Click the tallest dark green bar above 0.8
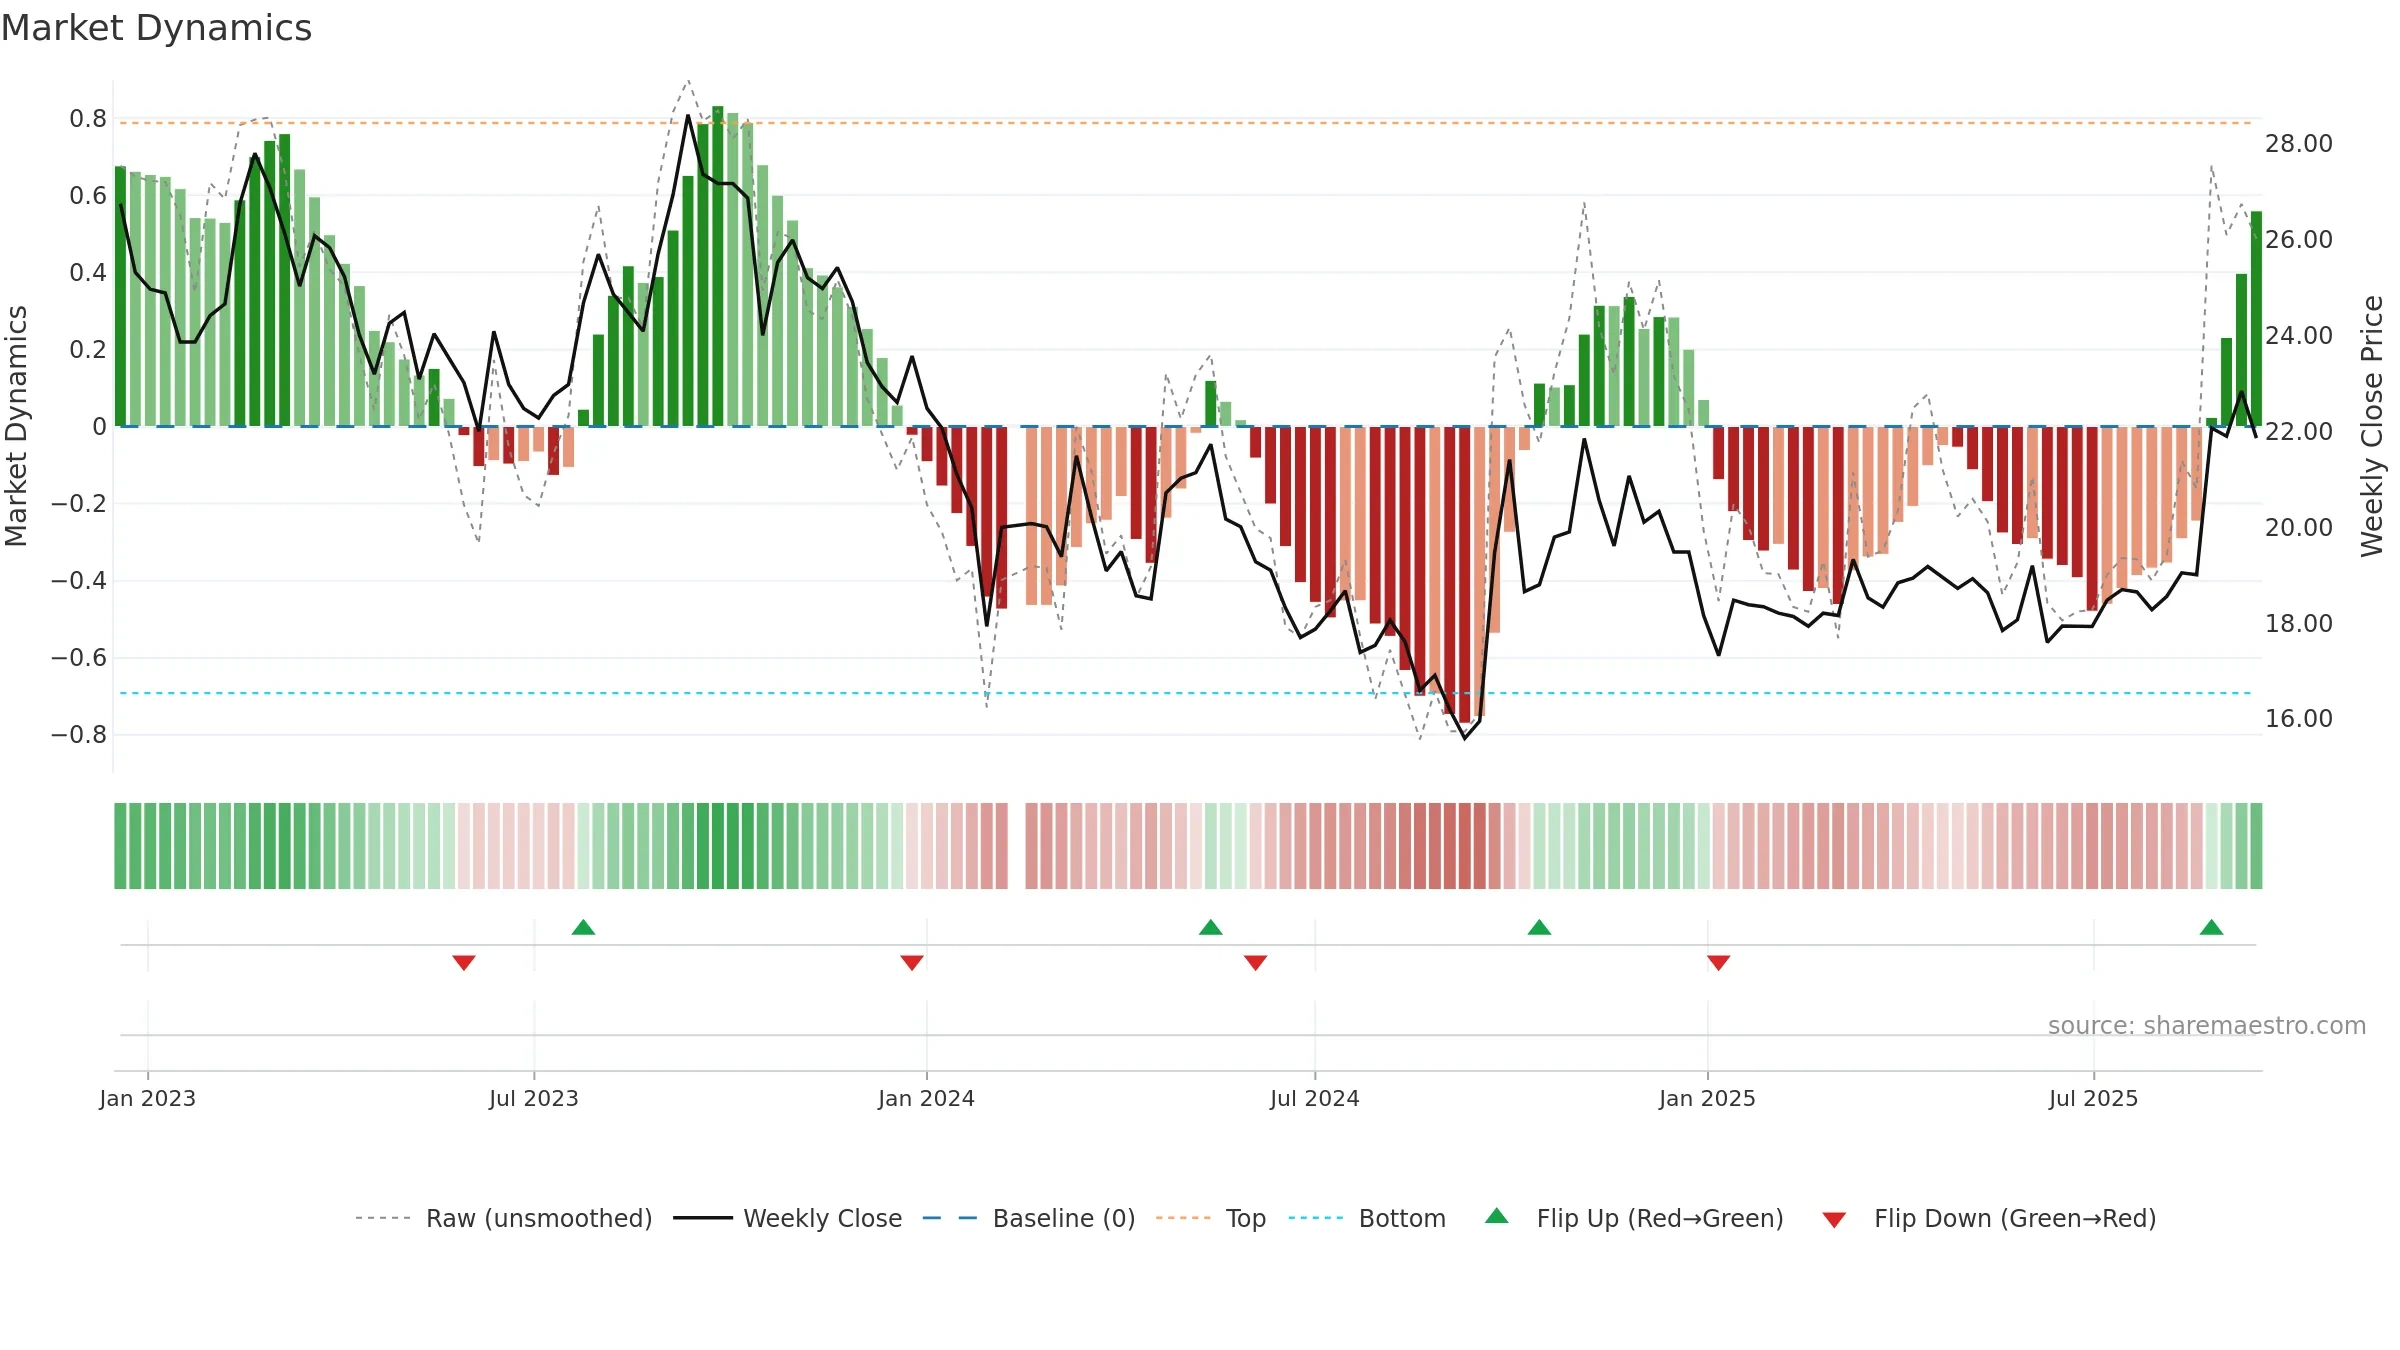The height and width of the screenshot is (1350, 2400). [x=717, y=266]
